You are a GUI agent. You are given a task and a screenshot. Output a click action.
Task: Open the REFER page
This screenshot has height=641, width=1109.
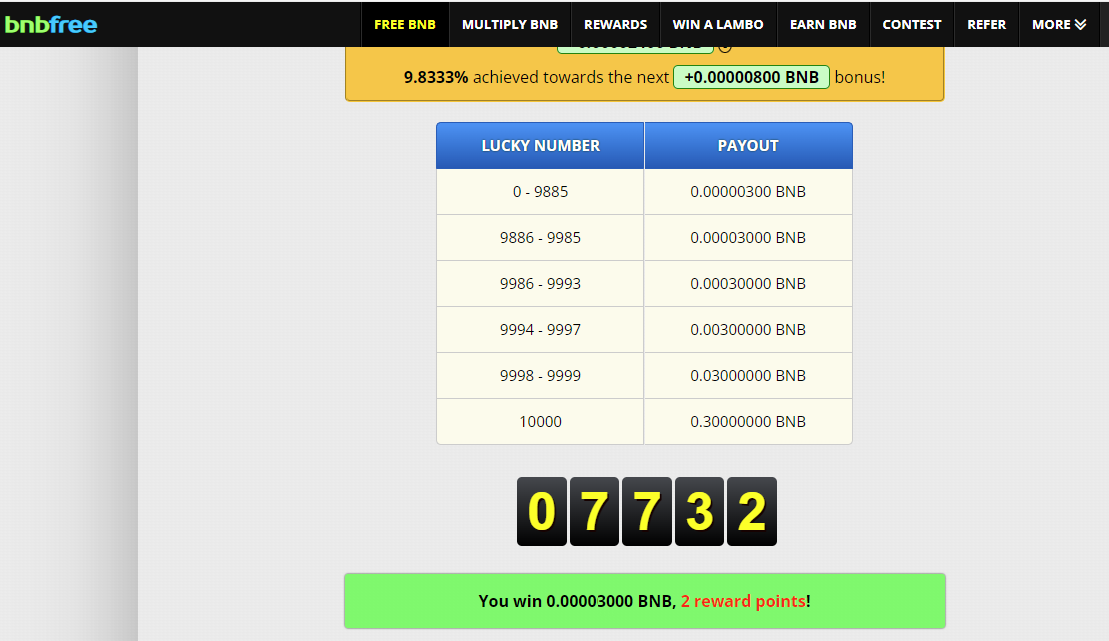pyautogui.click(x=986, y=24)
